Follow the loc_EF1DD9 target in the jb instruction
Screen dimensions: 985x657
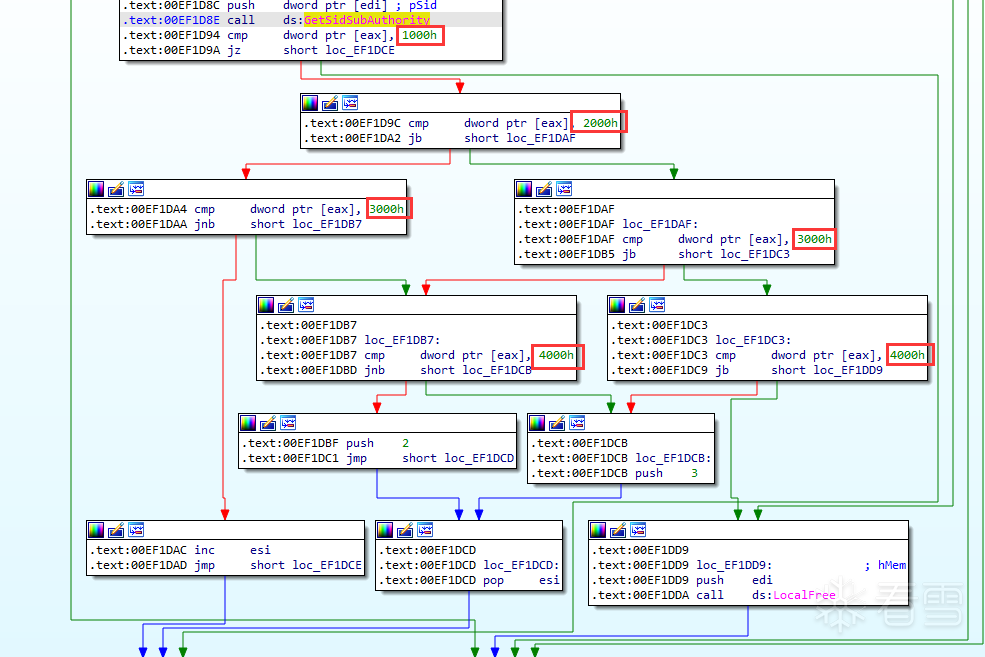click(x=848, y=370)
